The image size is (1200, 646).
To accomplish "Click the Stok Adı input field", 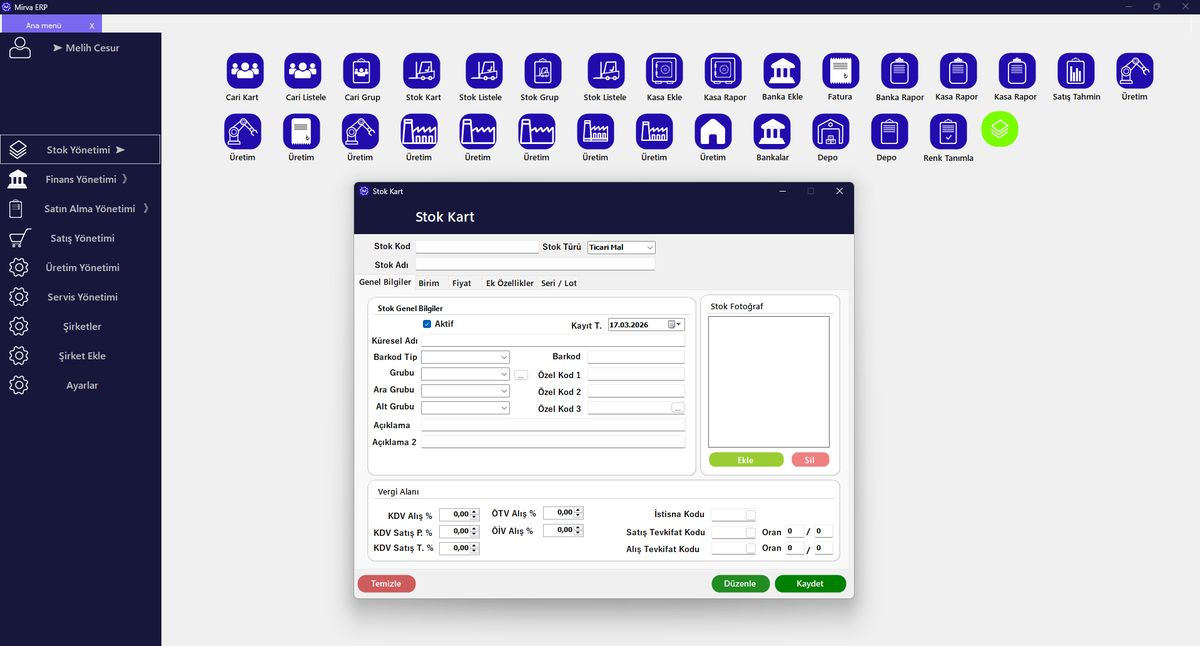I will click(x=535, y=265).
